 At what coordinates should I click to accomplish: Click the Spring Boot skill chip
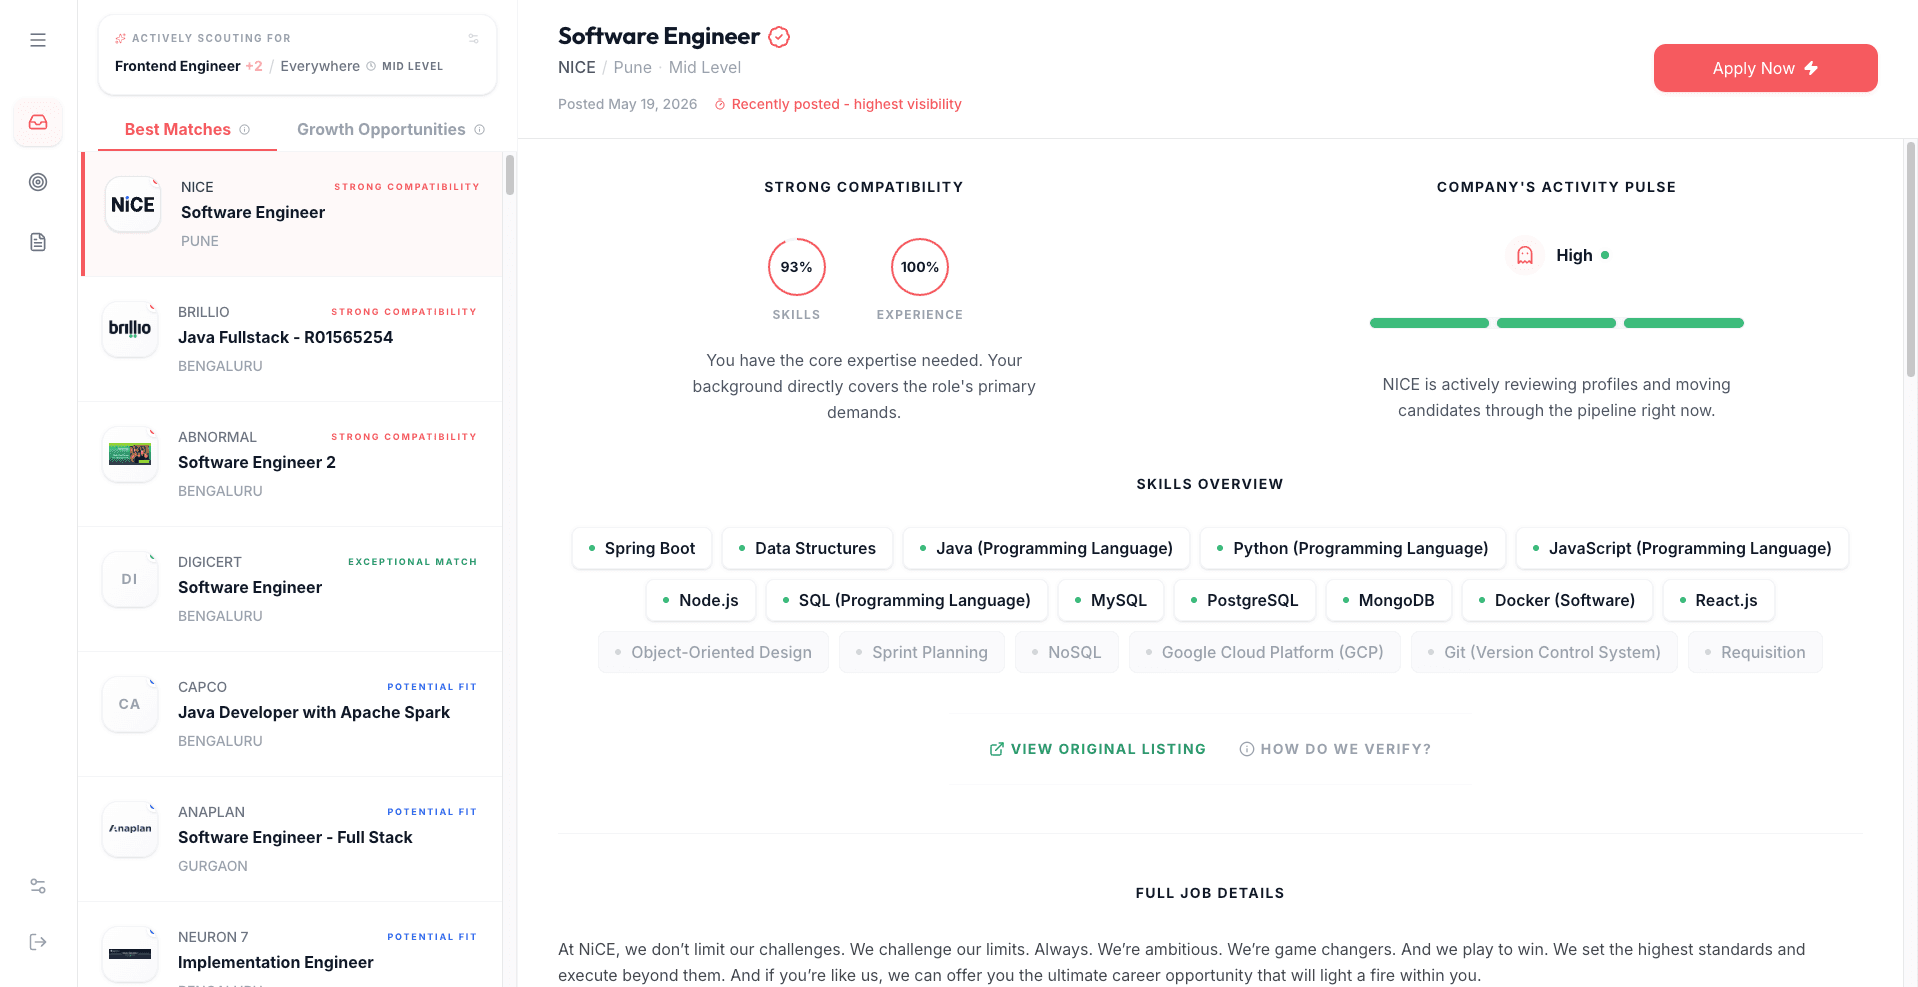641,548
